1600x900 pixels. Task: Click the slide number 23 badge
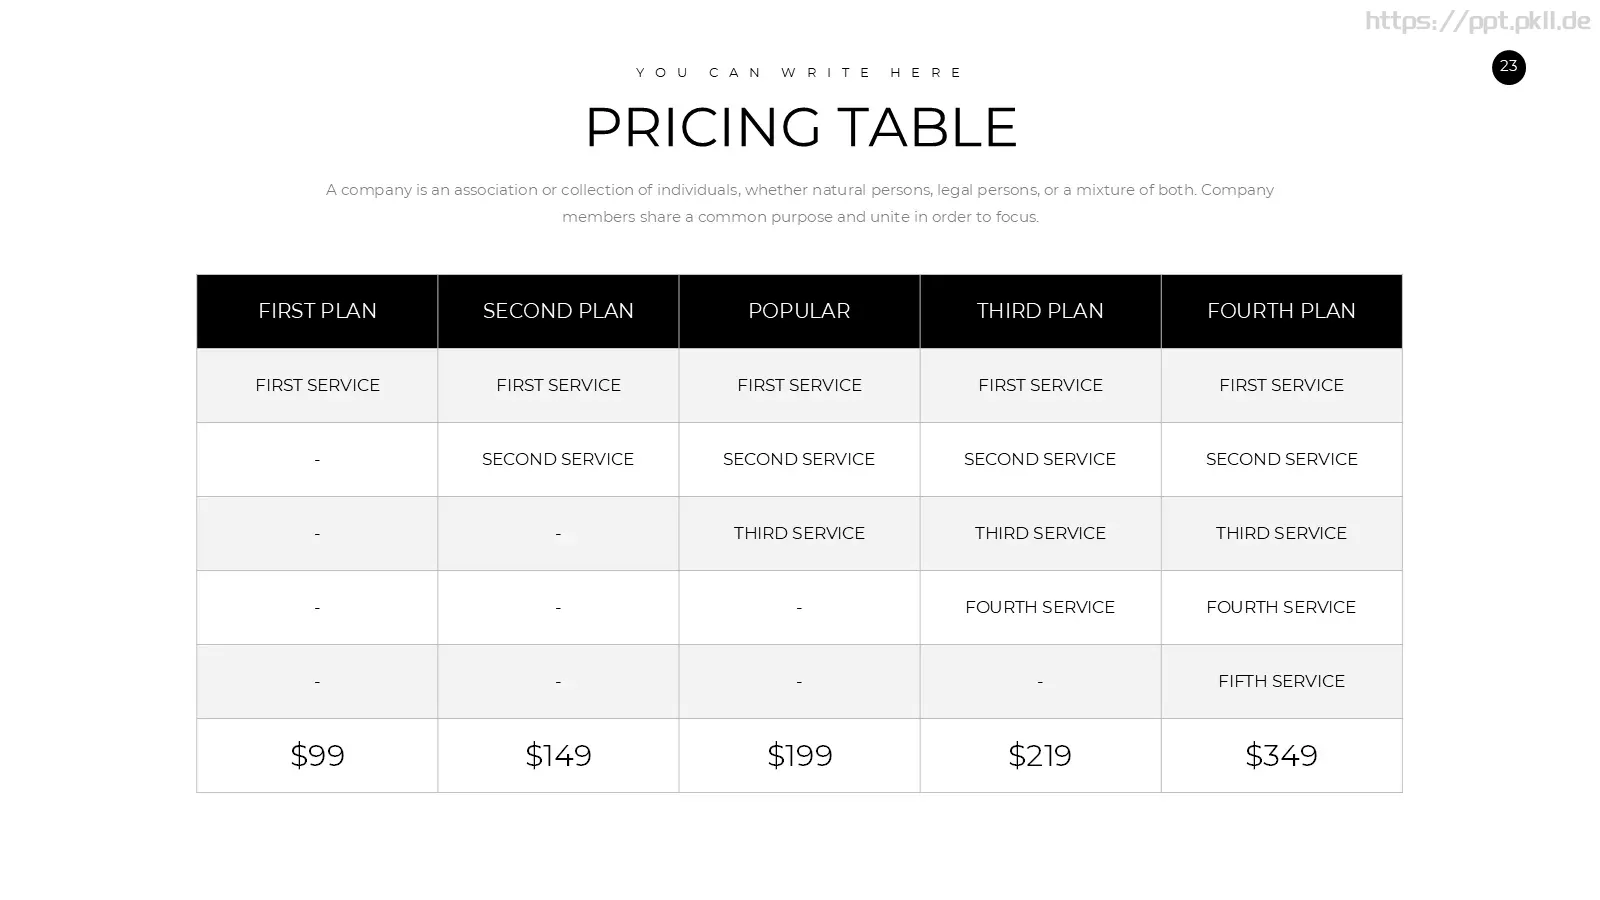click(1508, 67)
